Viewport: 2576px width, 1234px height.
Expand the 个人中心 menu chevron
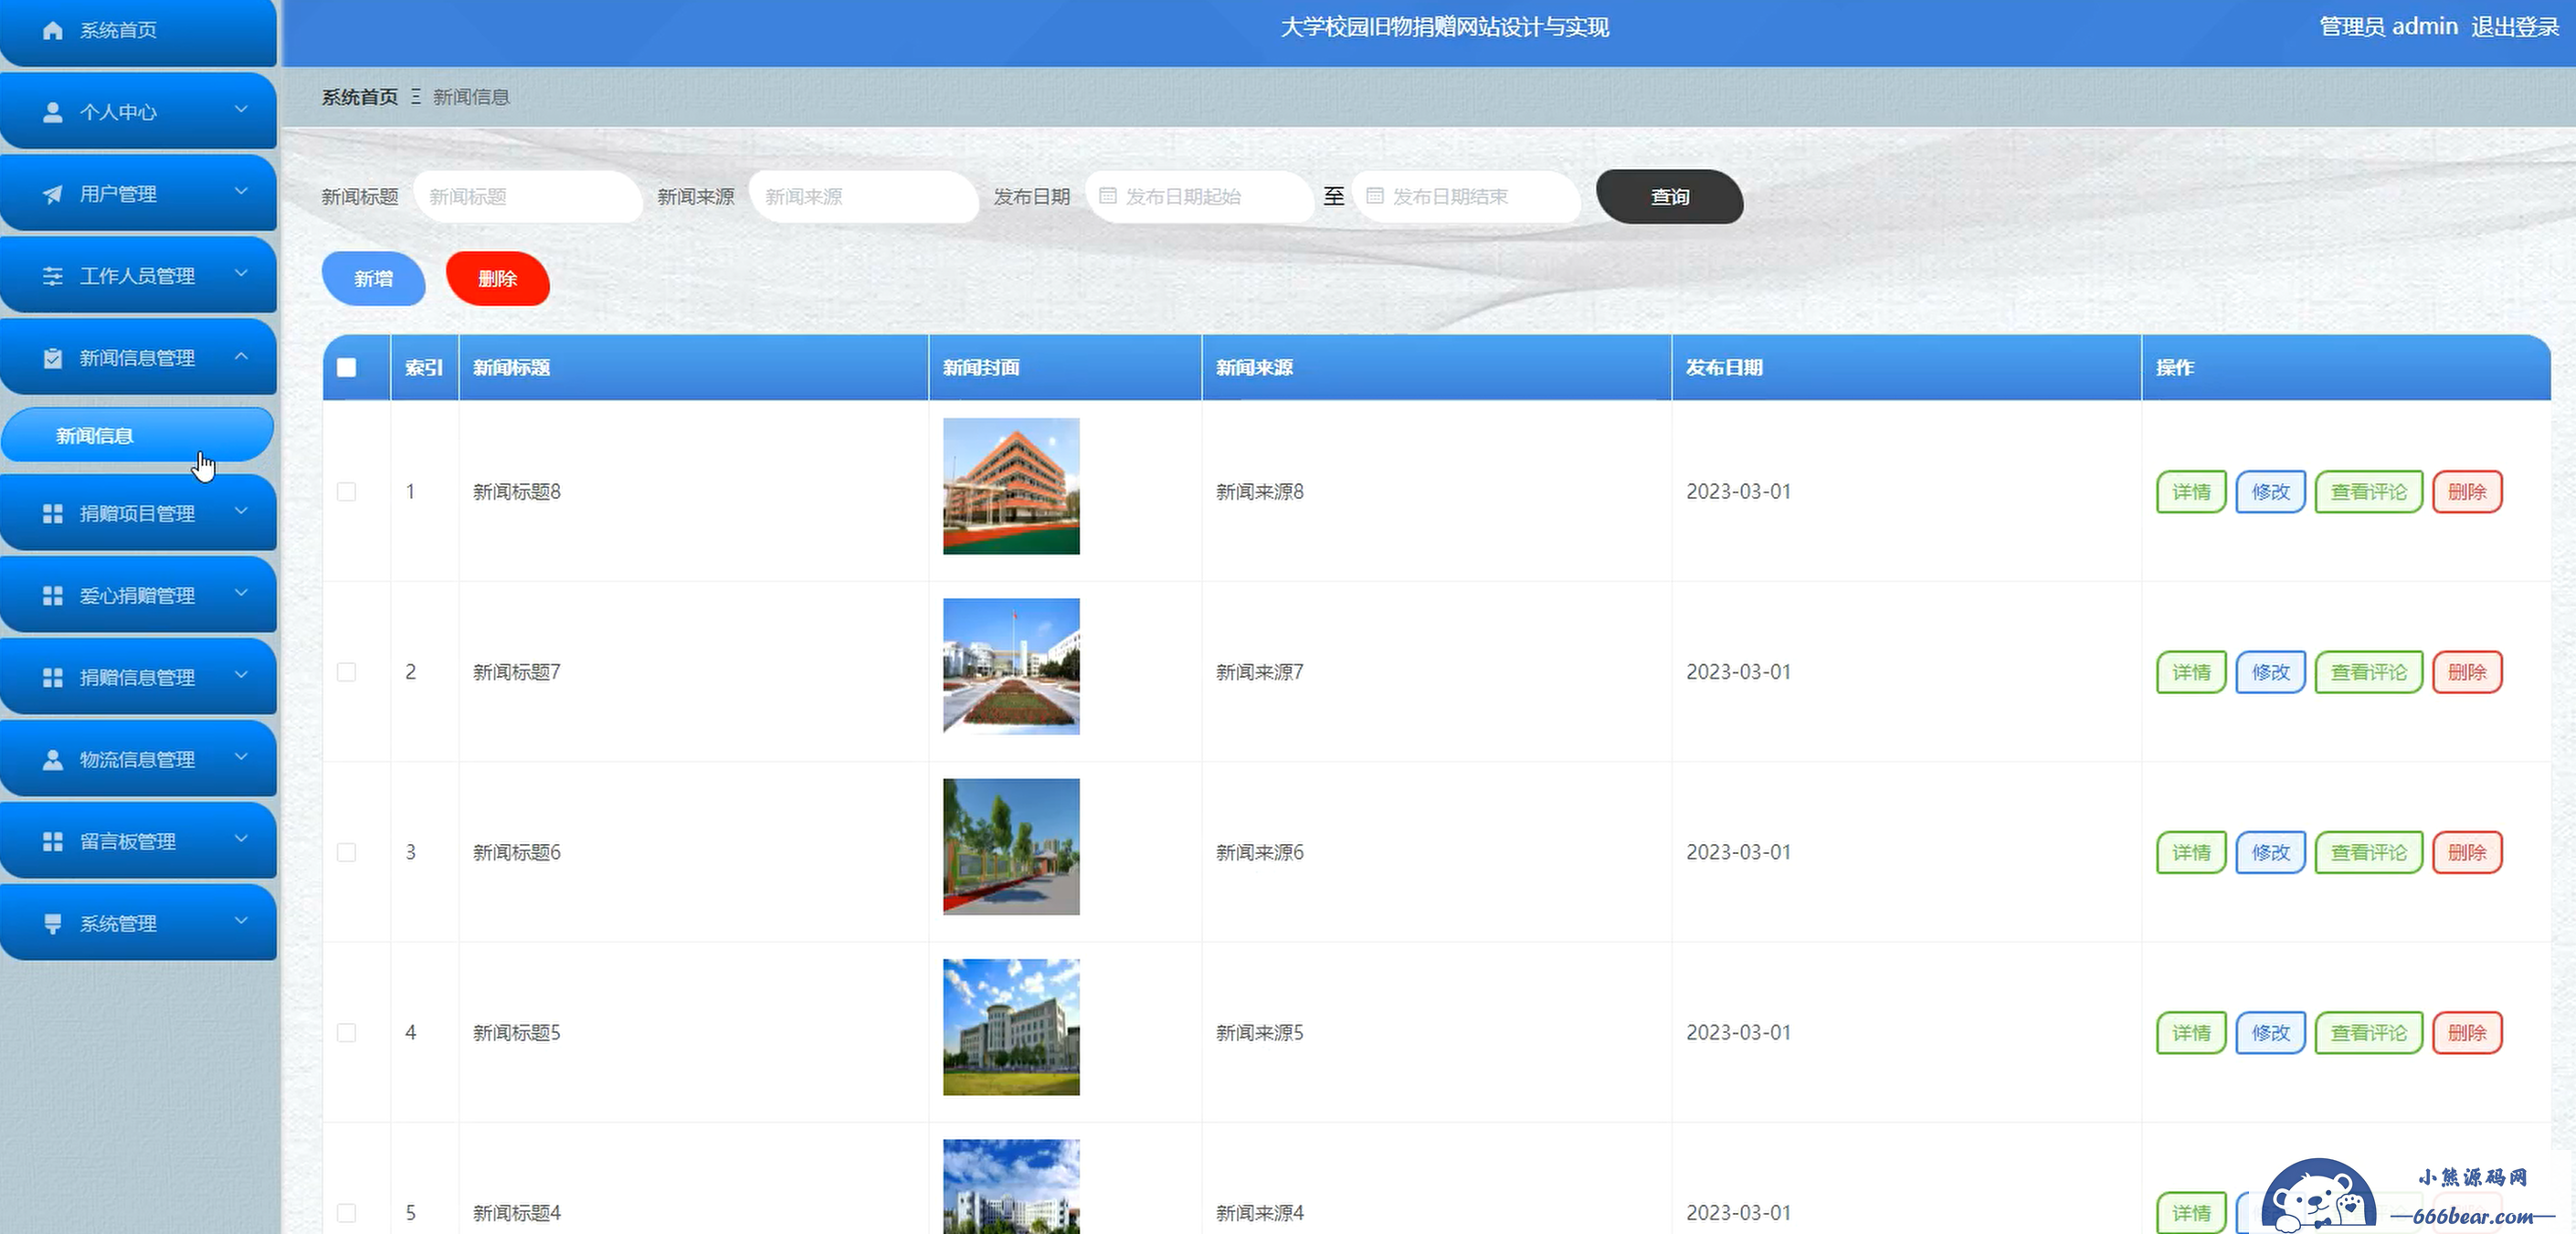click(x=241, y=109)
